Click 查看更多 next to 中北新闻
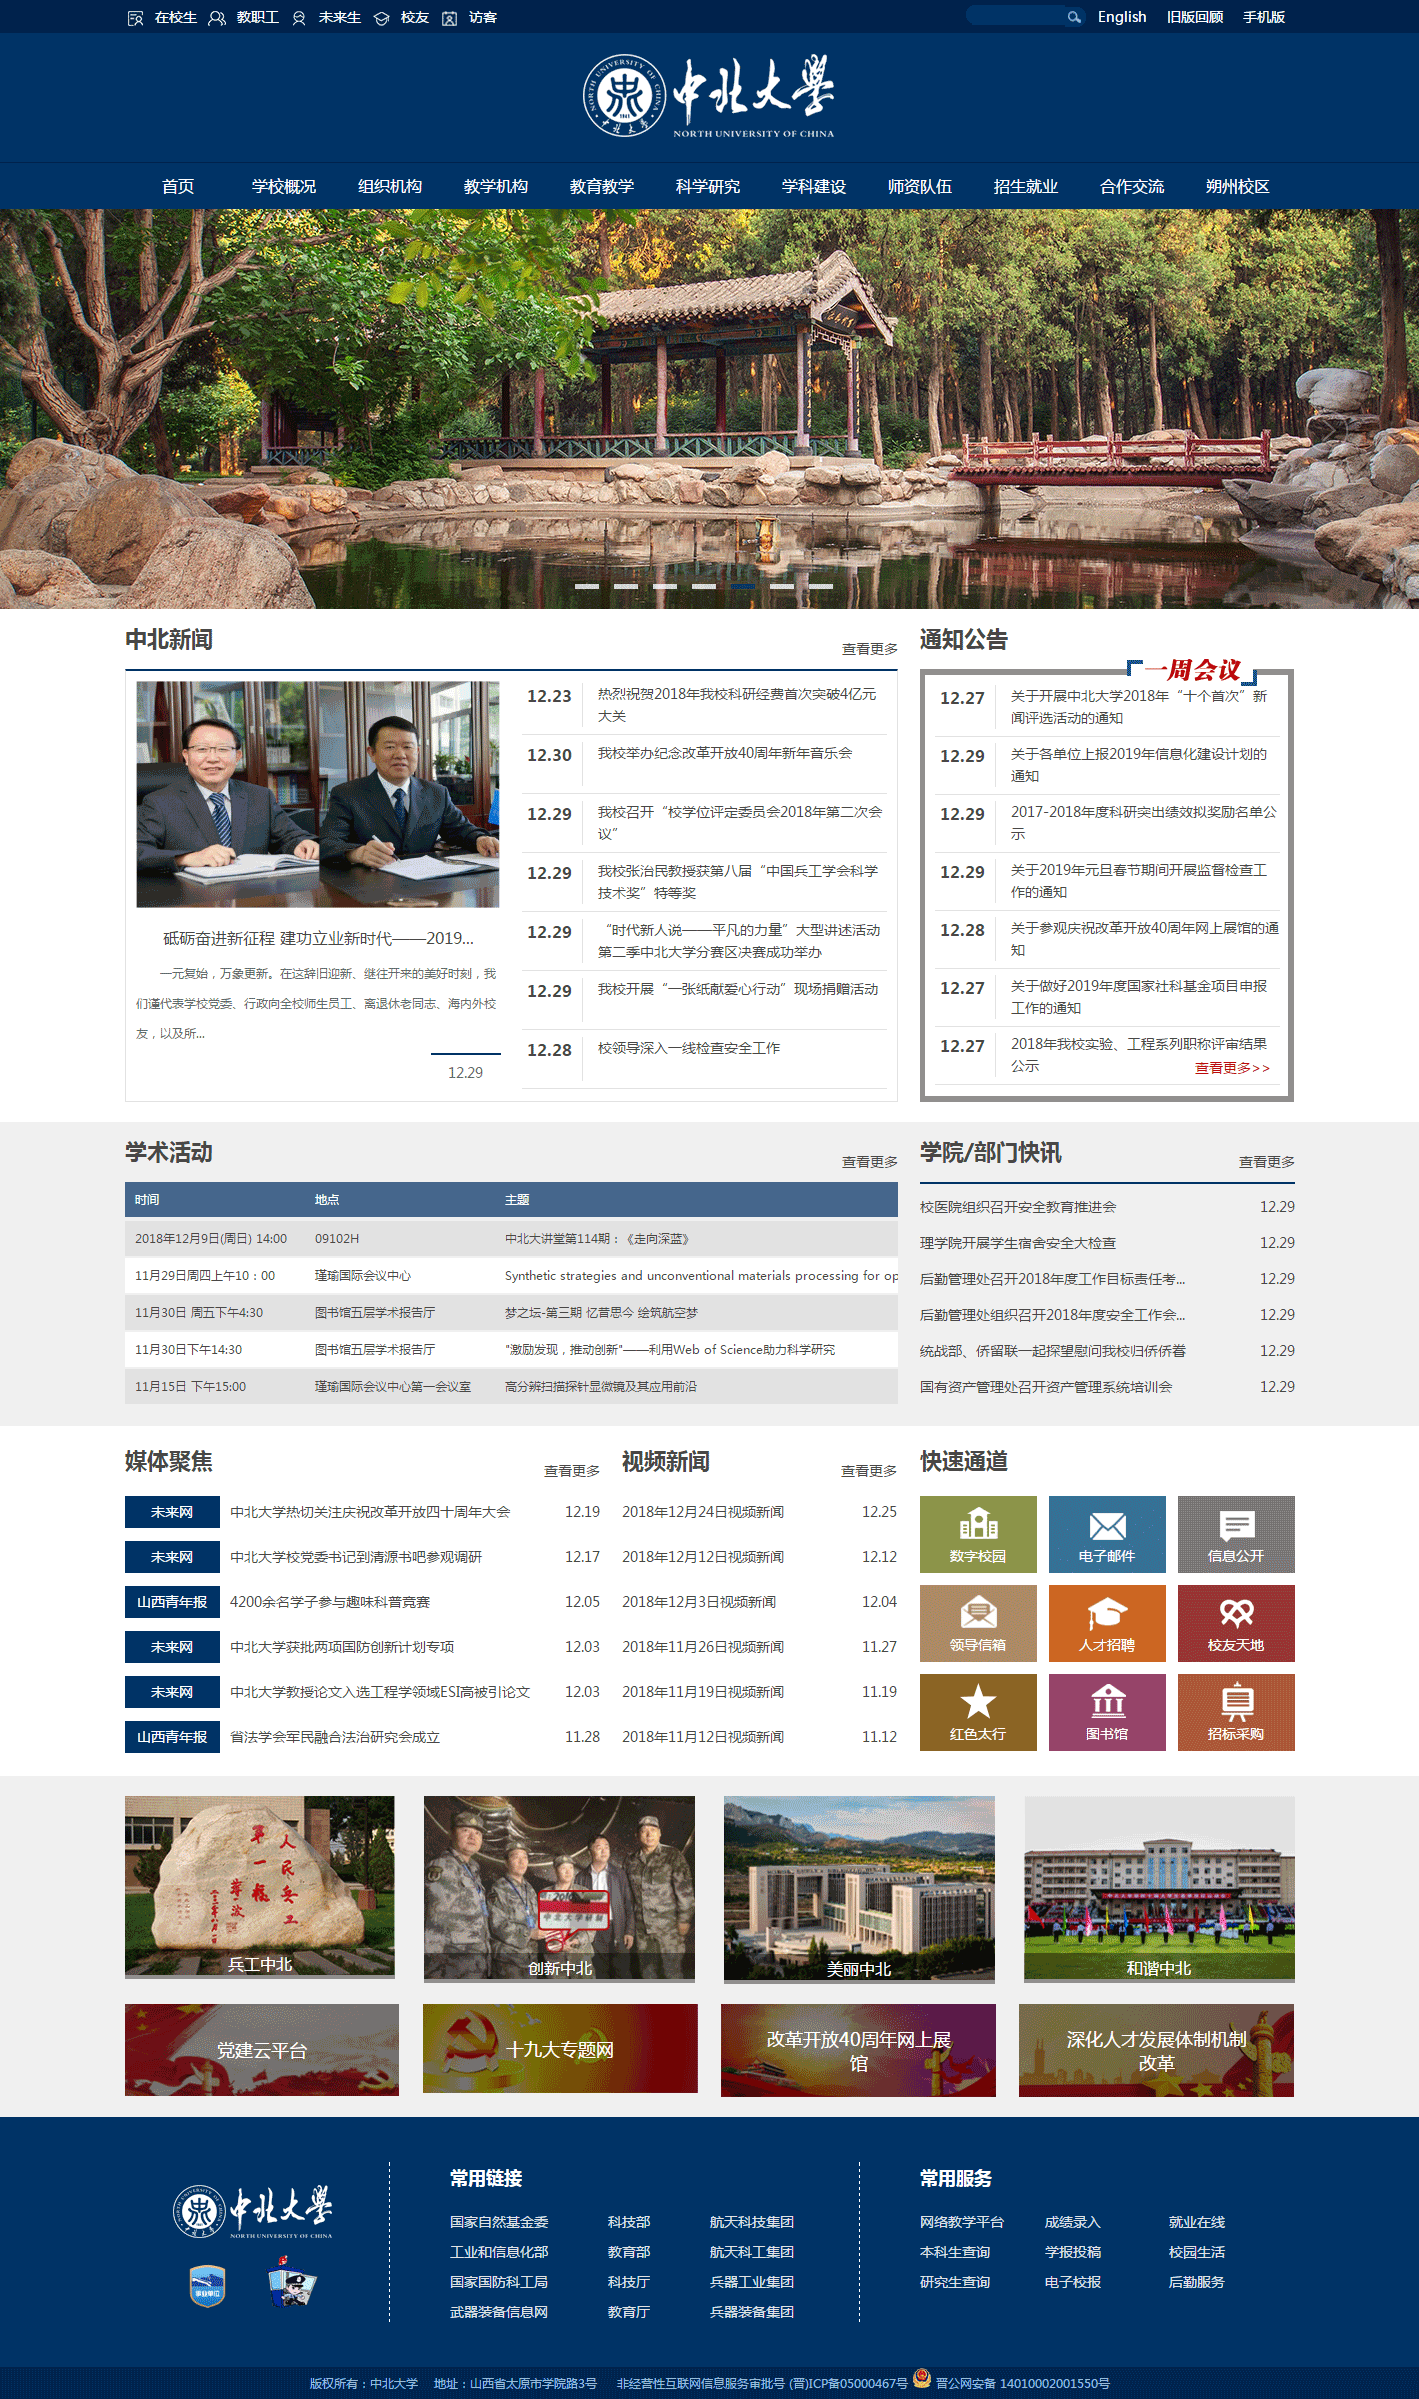Image resolution: width=1419 pixels, height=2399 pixels. click(x=870, y=649)
